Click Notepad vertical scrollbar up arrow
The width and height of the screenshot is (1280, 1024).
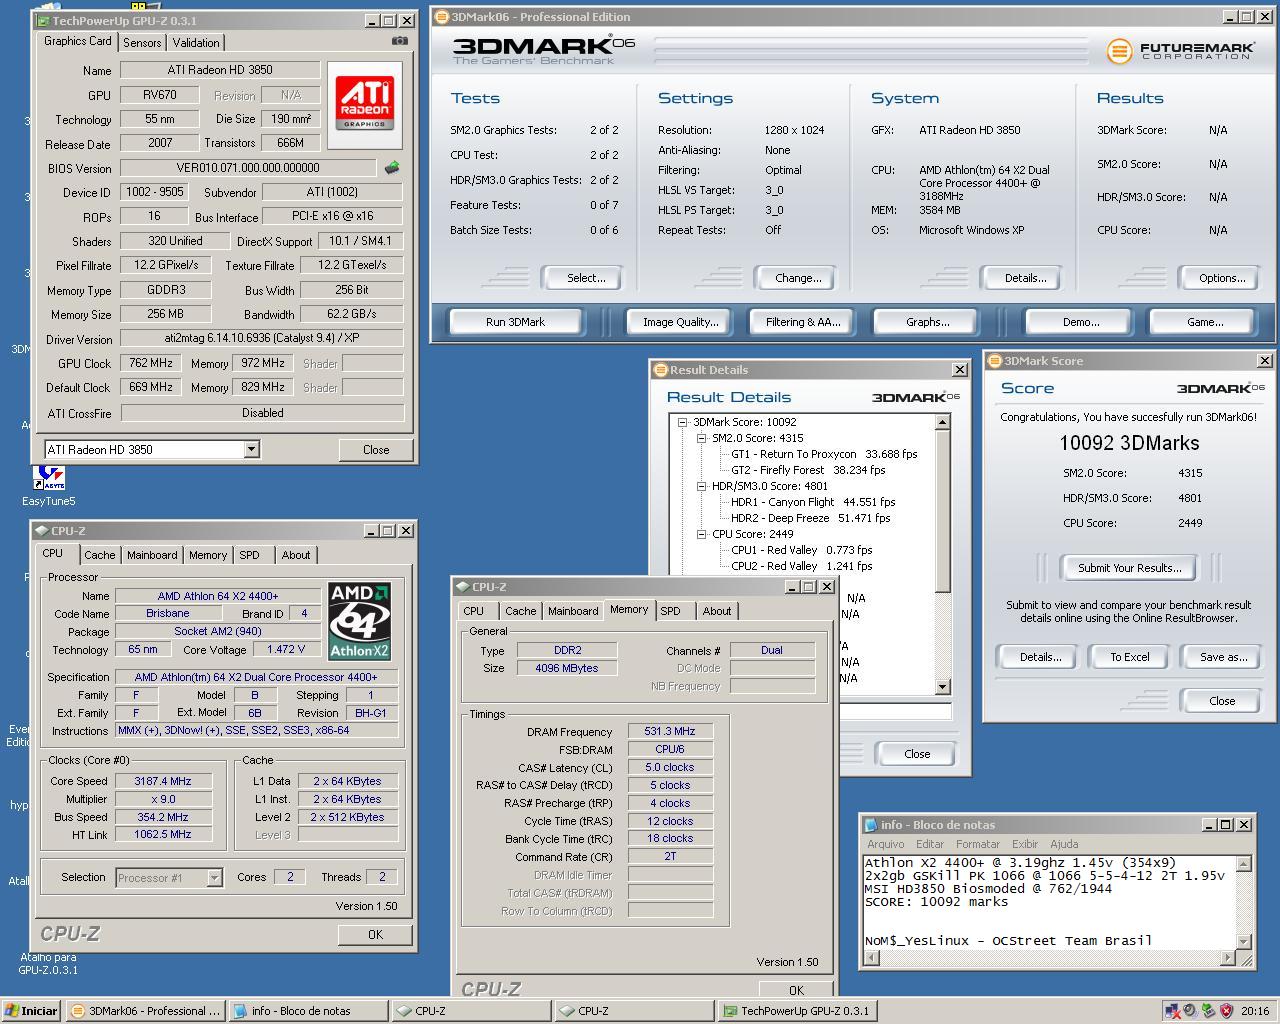pyautogui.click(x=1244, y=864)
